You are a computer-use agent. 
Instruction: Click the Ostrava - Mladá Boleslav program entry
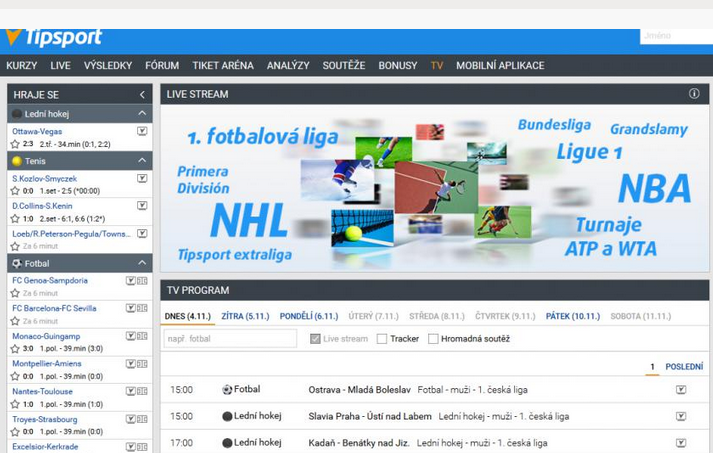[x=359, y=390]
